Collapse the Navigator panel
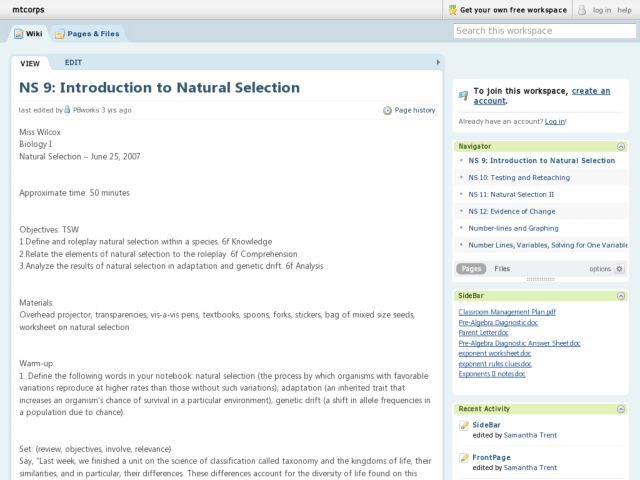640x480 pixels. (621, 147)
